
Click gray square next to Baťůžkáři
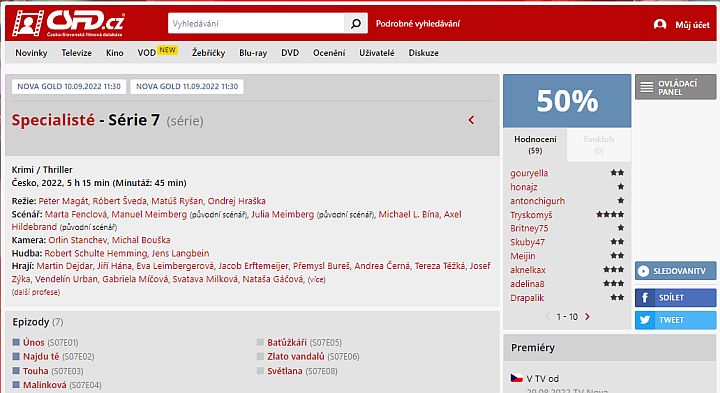[x=260, y=342]
